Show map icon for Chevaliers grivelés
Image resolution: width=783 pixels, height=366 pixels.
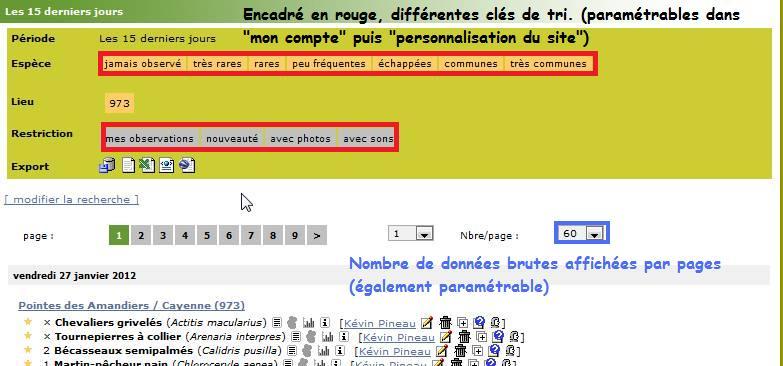[292, 323]
